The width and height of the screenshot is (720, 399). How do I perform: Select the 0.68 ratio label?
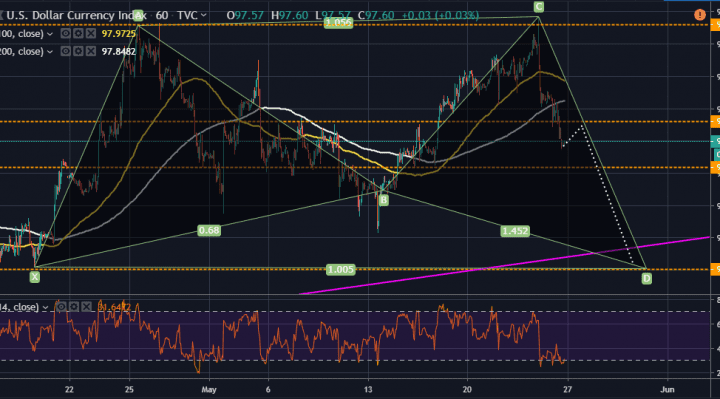point(209,230)
